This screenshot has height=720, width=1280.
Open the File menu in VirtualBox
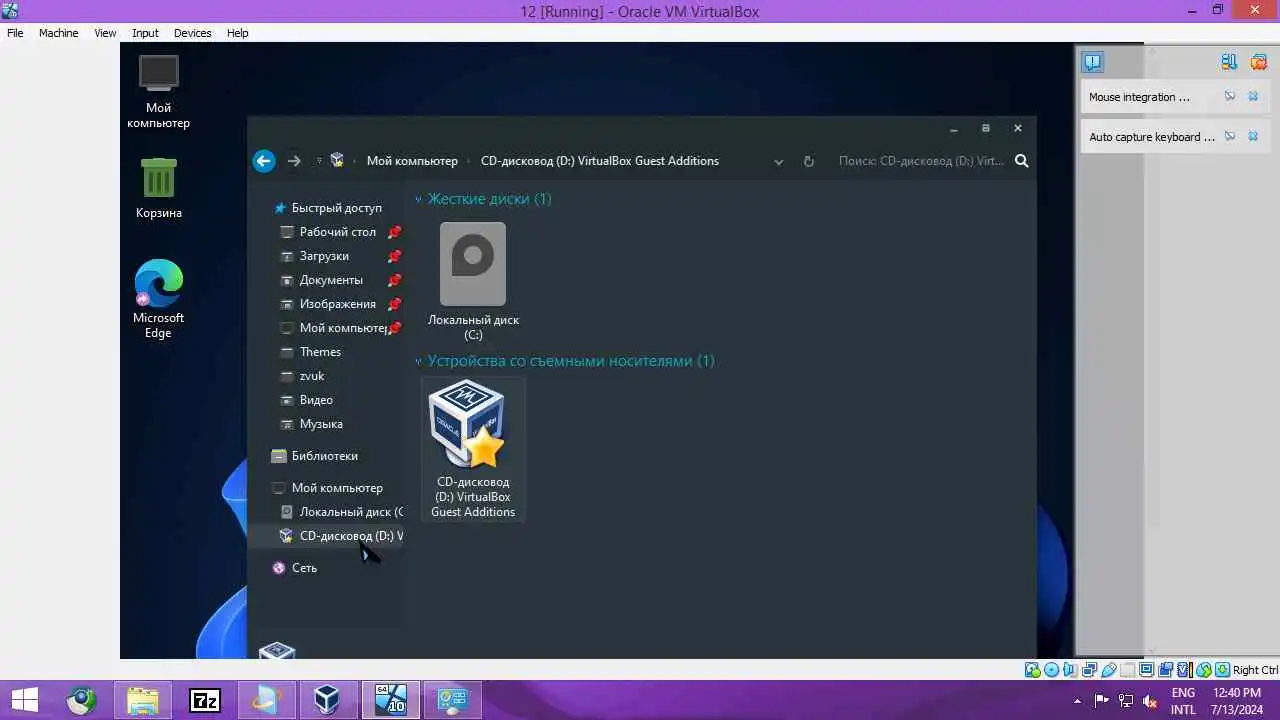click(x=15, y=33)
